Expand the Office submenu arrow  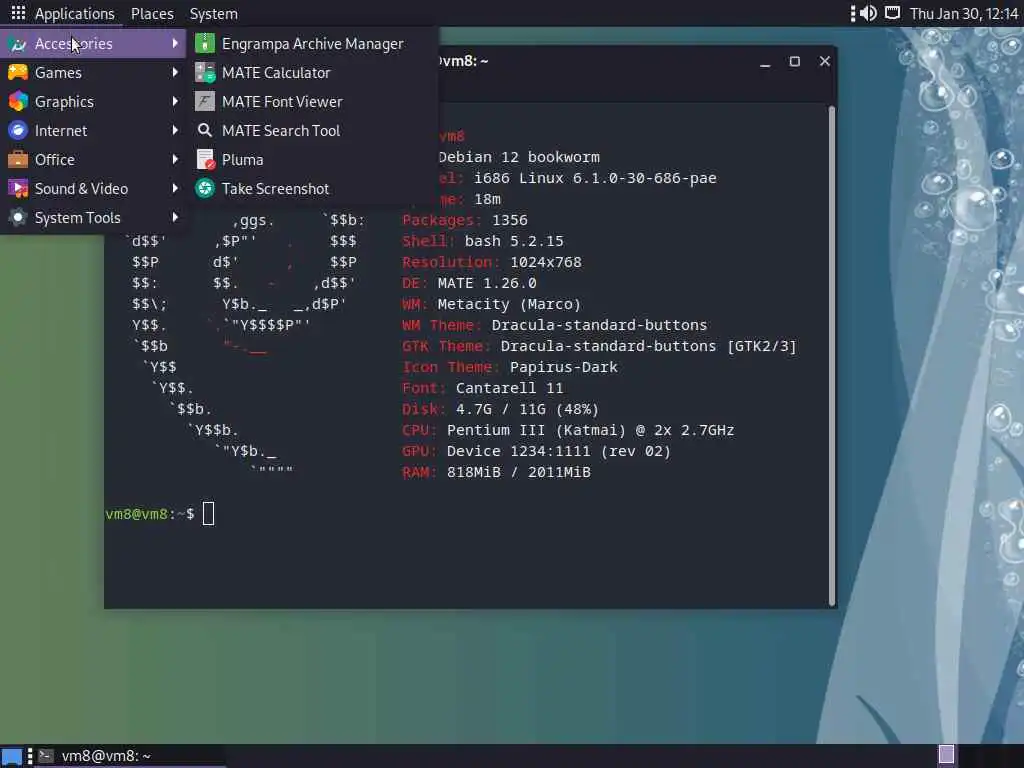pos(175,159)
